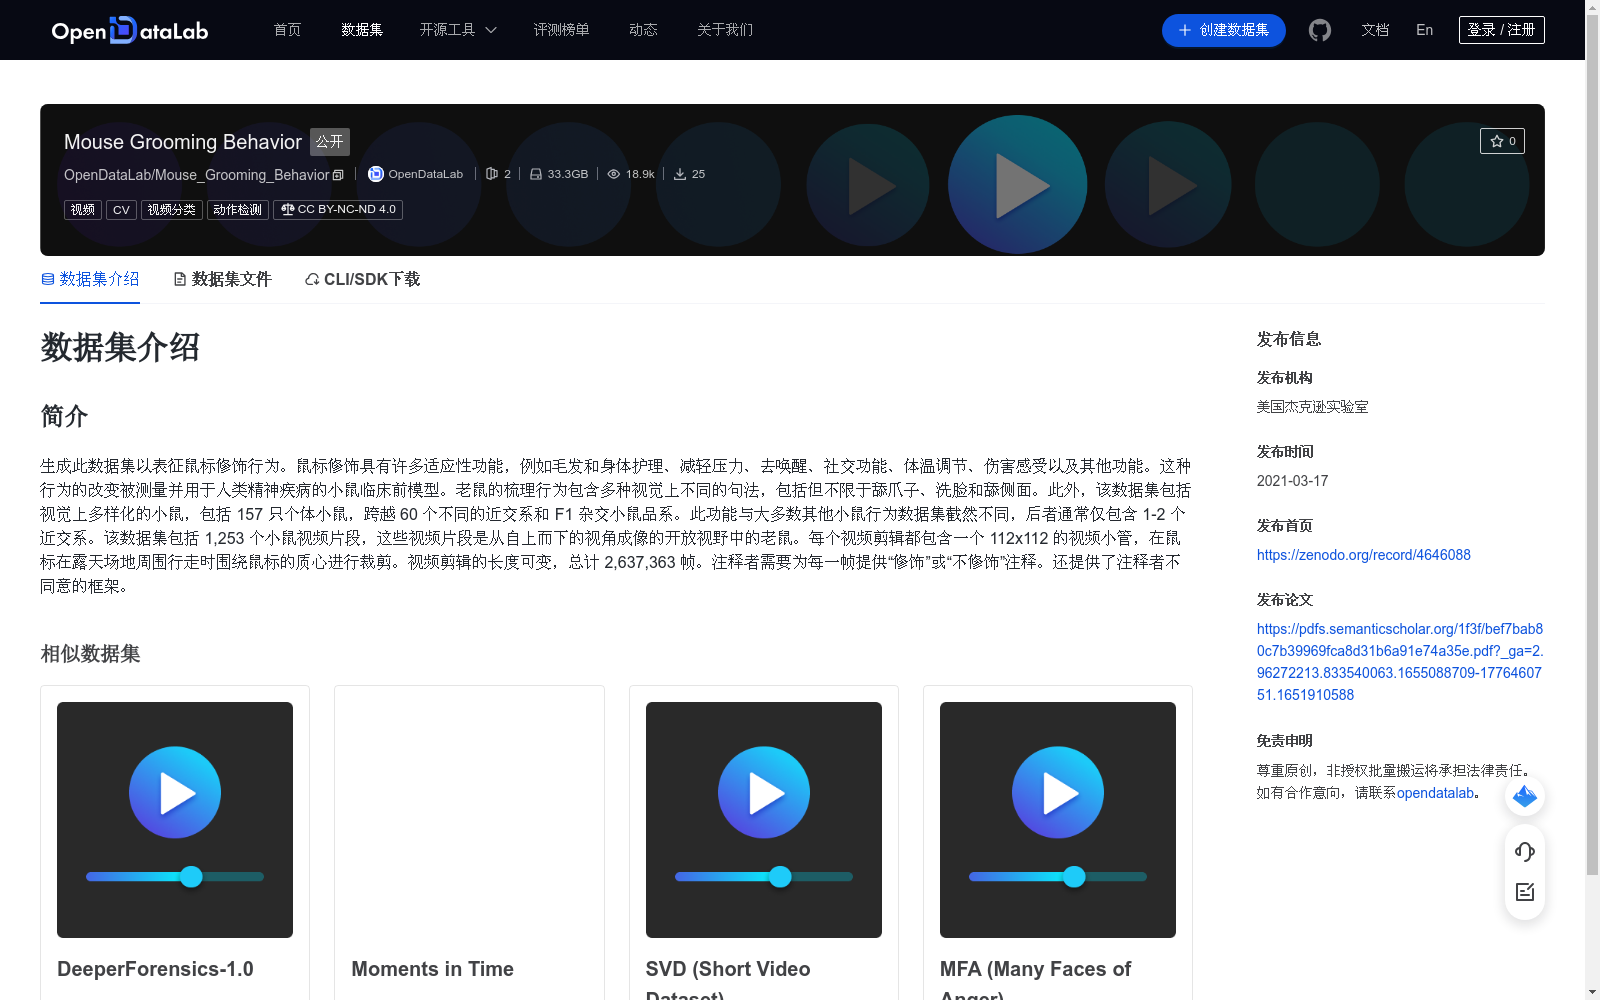Switch language to En
The height and width of the screenshot is (1000, 1600).
click(1425, 30)
